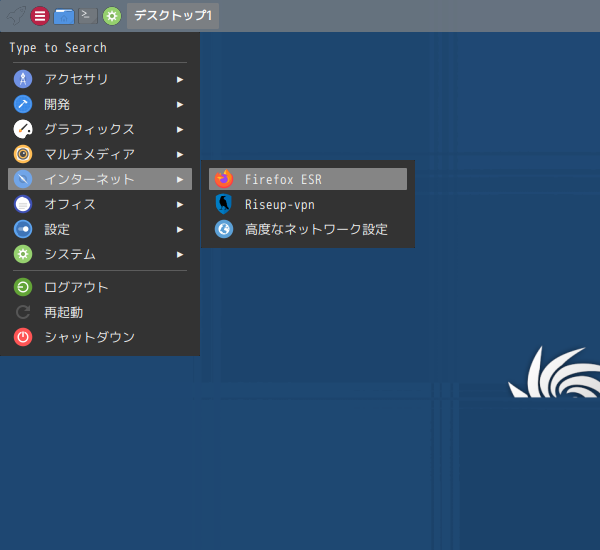Click the オフィス document icon
Viewport: 600px width, 550px height.
(x=23, y=204)
